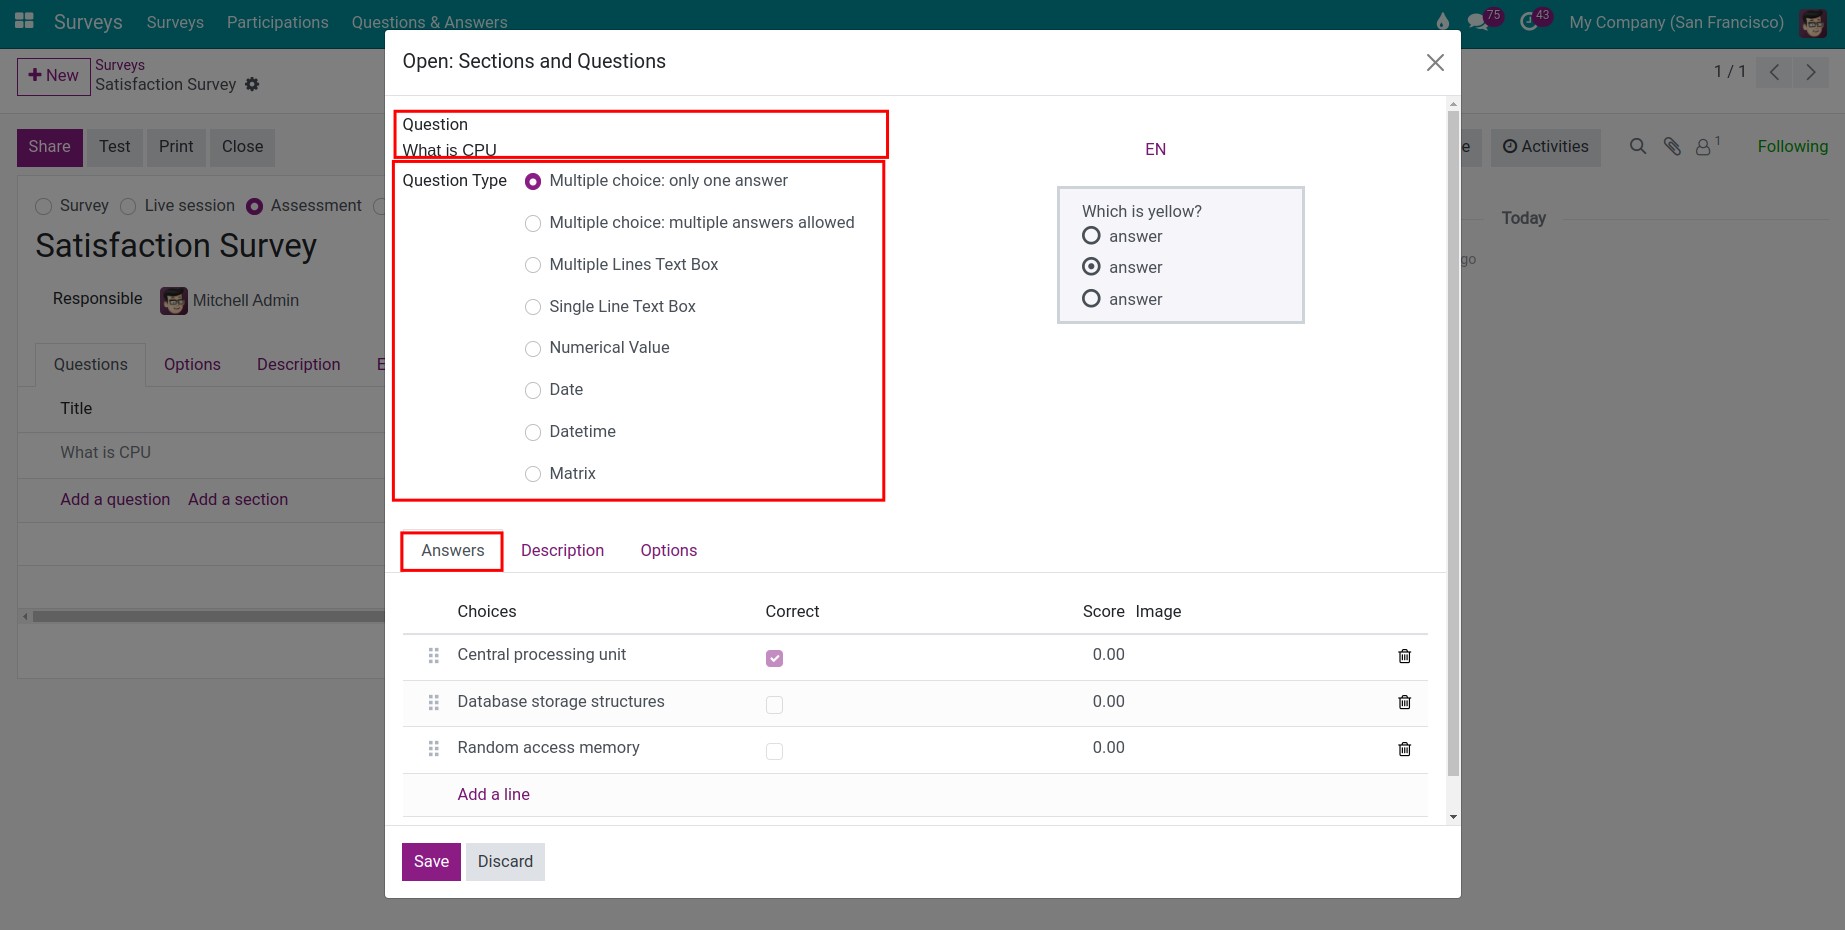
Task: Delete the Central processing unit choice
Action: pyautogui.click(x=1404, y=656)
